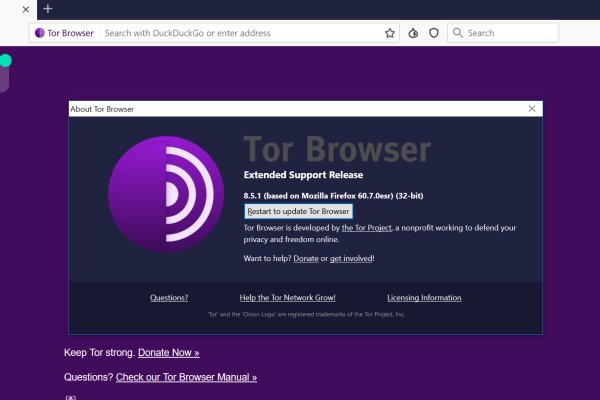Open the Questions? link in dialog footer
The height and width of the screenshot is (400, 600).
[169, 297]
